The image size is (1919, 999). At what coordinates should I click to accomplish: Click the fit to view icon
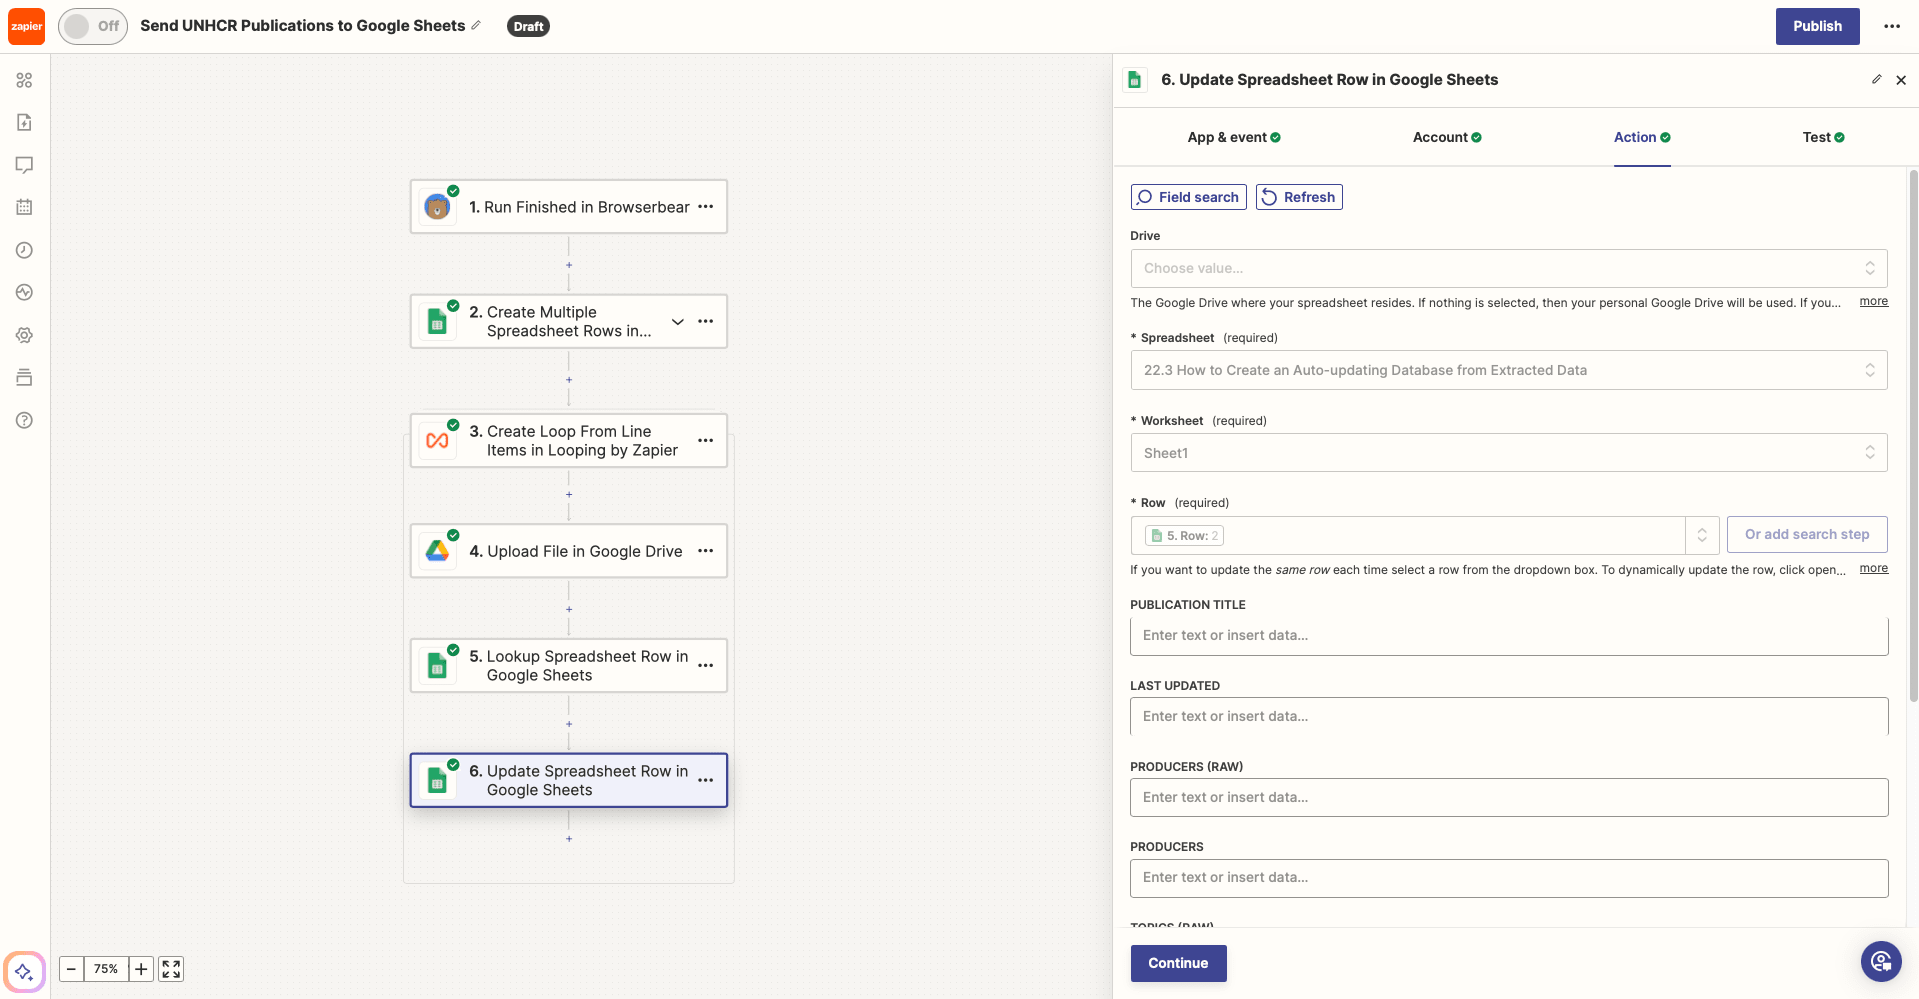pos(171,969)
